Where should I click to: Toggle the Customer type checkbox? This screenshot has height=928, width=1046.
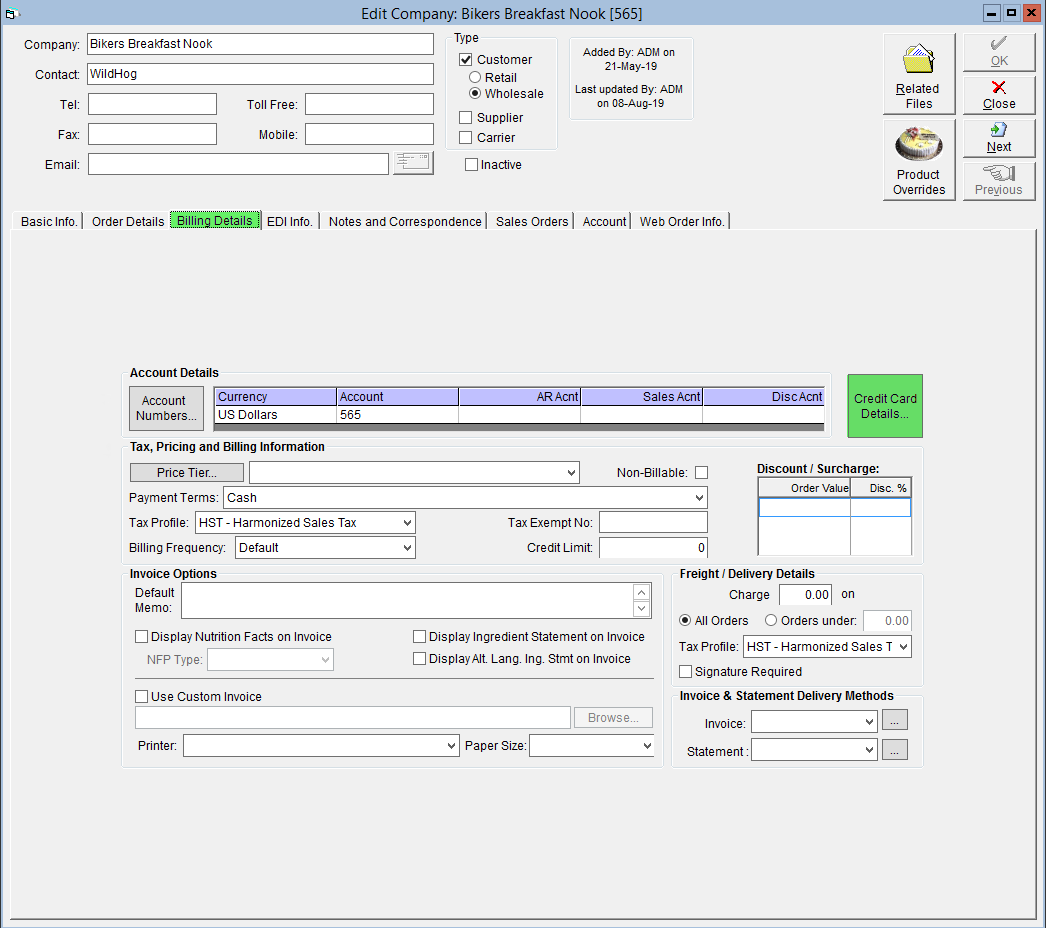466,59
